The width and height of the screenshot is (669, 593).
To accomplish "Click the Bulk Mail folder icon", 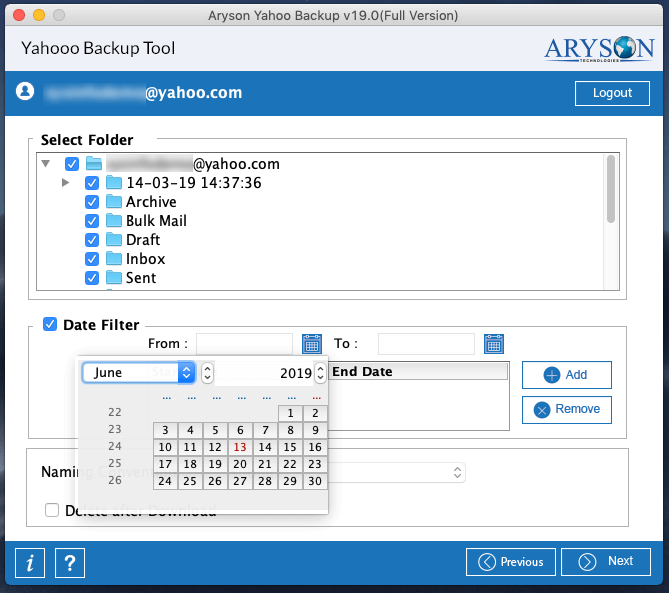I will tap(113, 221).
